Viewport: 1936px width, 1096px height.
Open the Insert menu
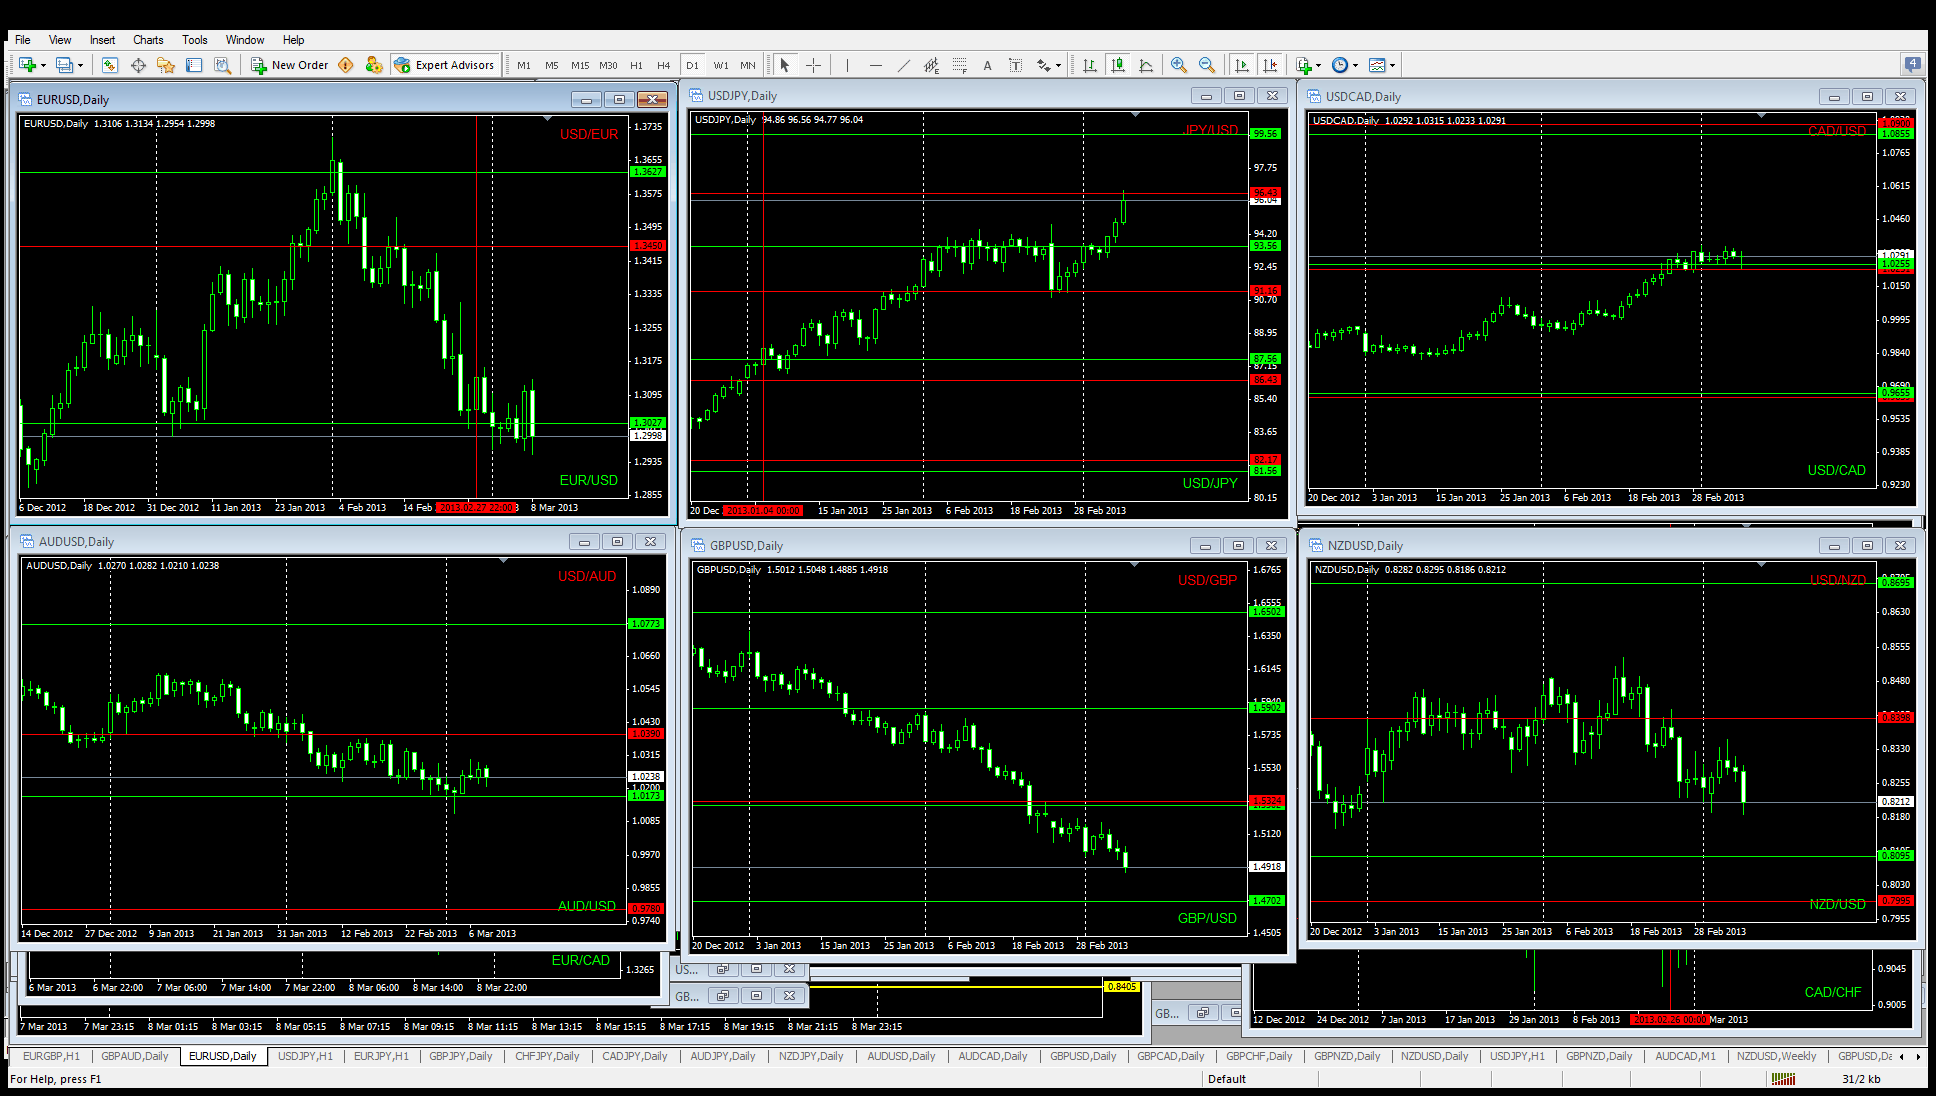point(102,40)
